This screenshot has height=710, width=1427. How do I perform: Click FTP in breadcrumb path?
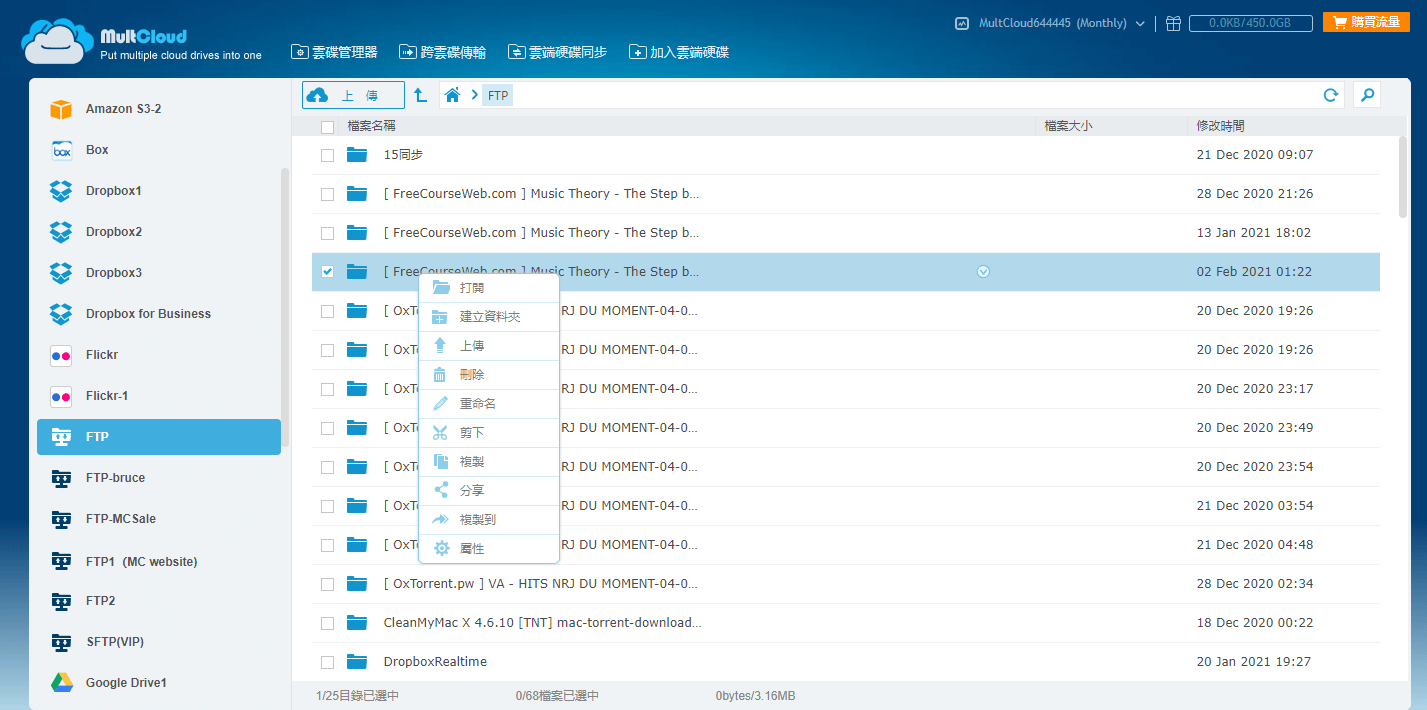498,96
